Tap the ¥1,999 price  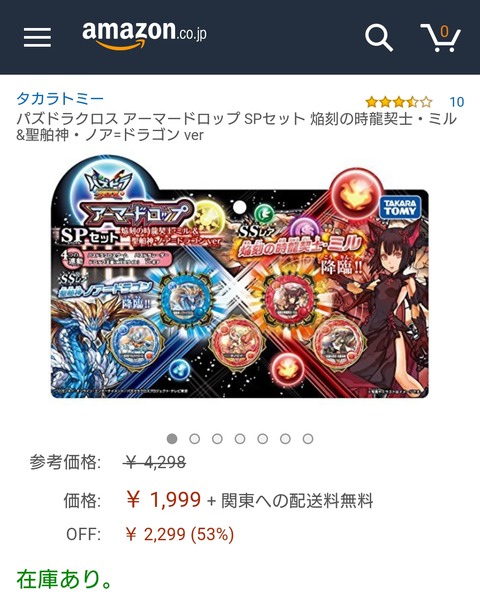coord(163,500)
